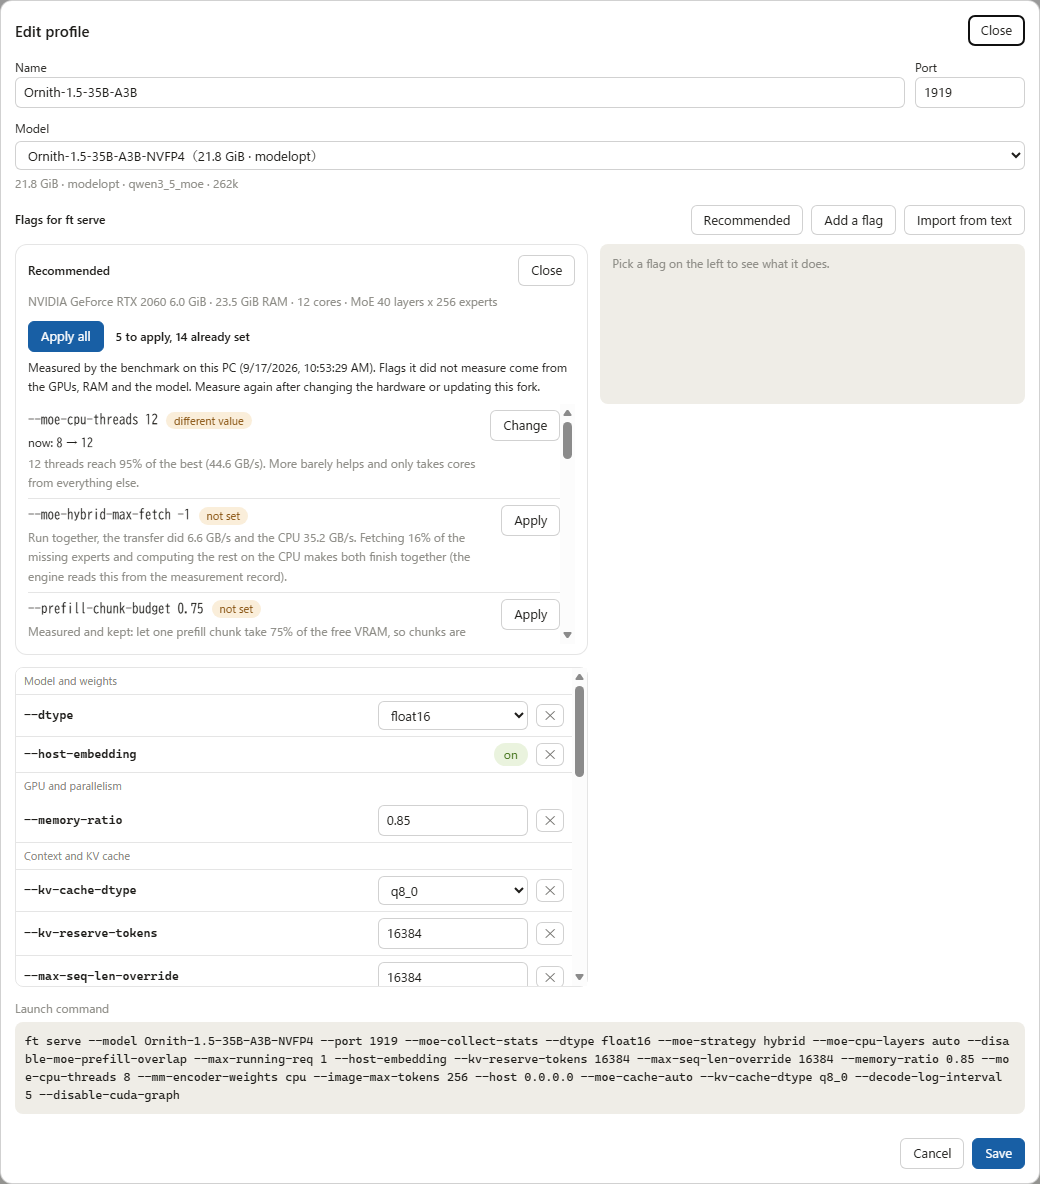1040x1184 pixels.
Task: Click the "not set" badge on --prefill-chunk-budget
Action: tap(236, 609)
